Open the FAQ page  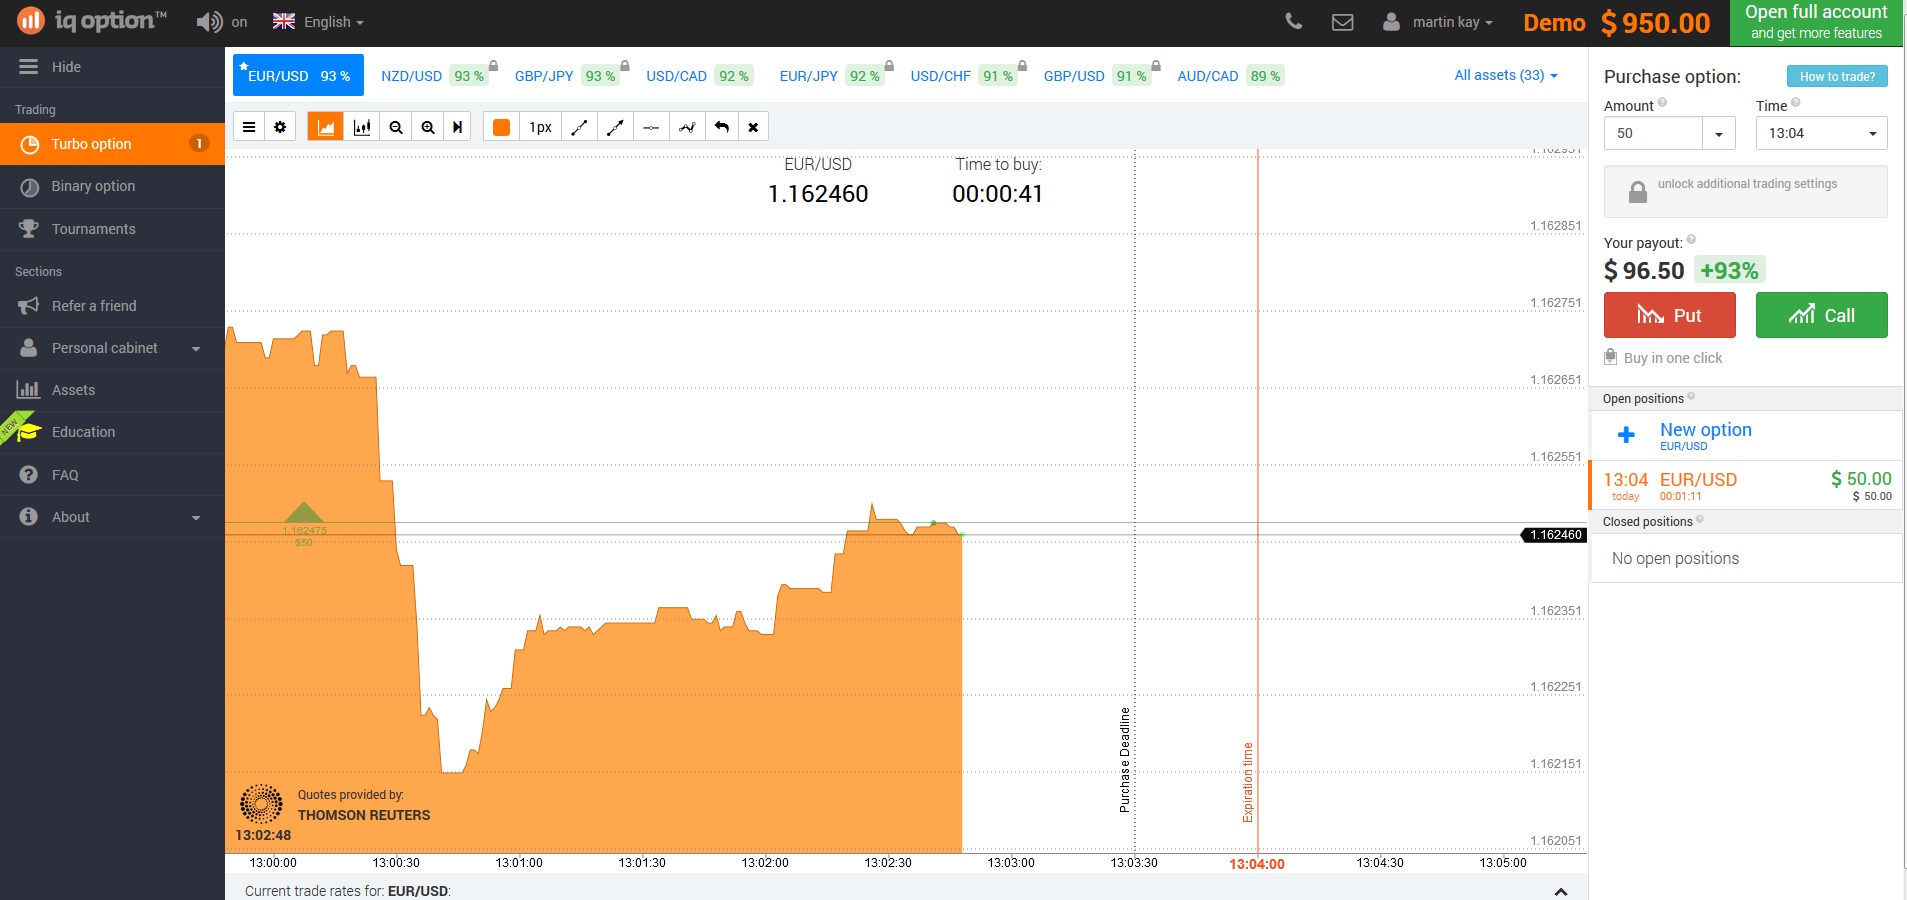point(112,475)
